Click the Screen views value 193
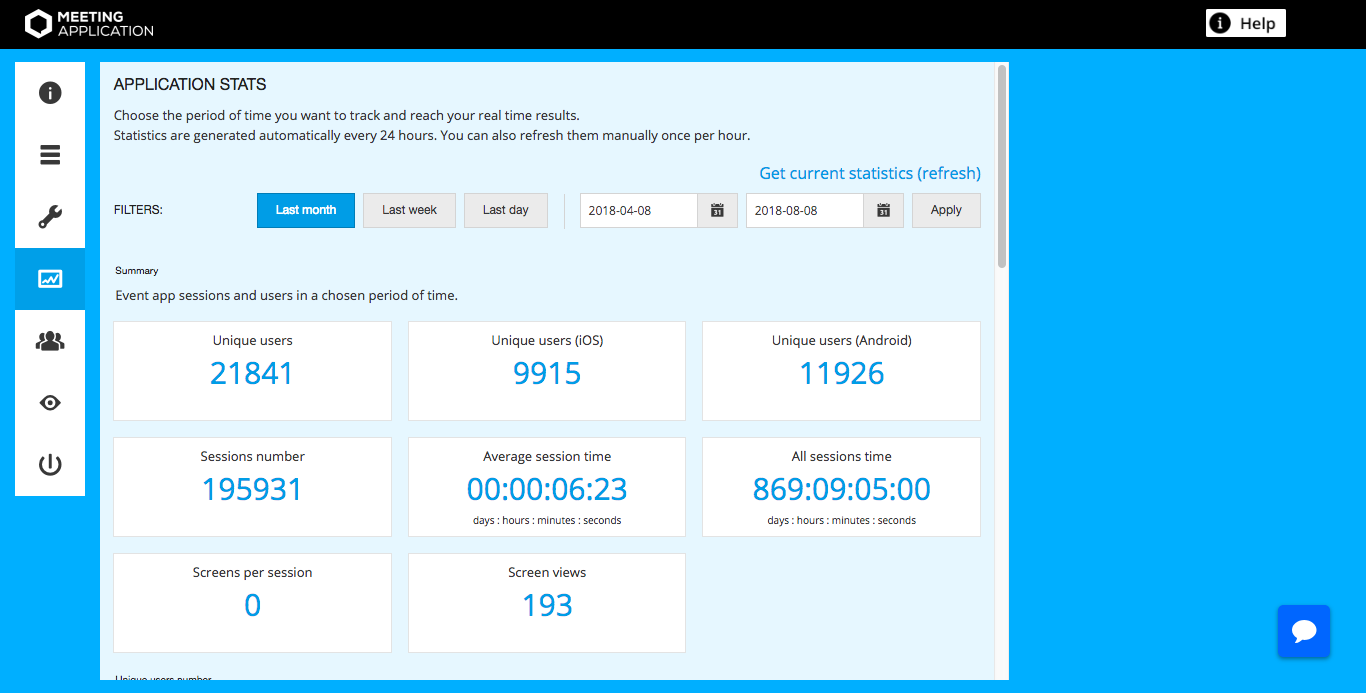Screen dimensions: 1366x693 pos(547,605)
